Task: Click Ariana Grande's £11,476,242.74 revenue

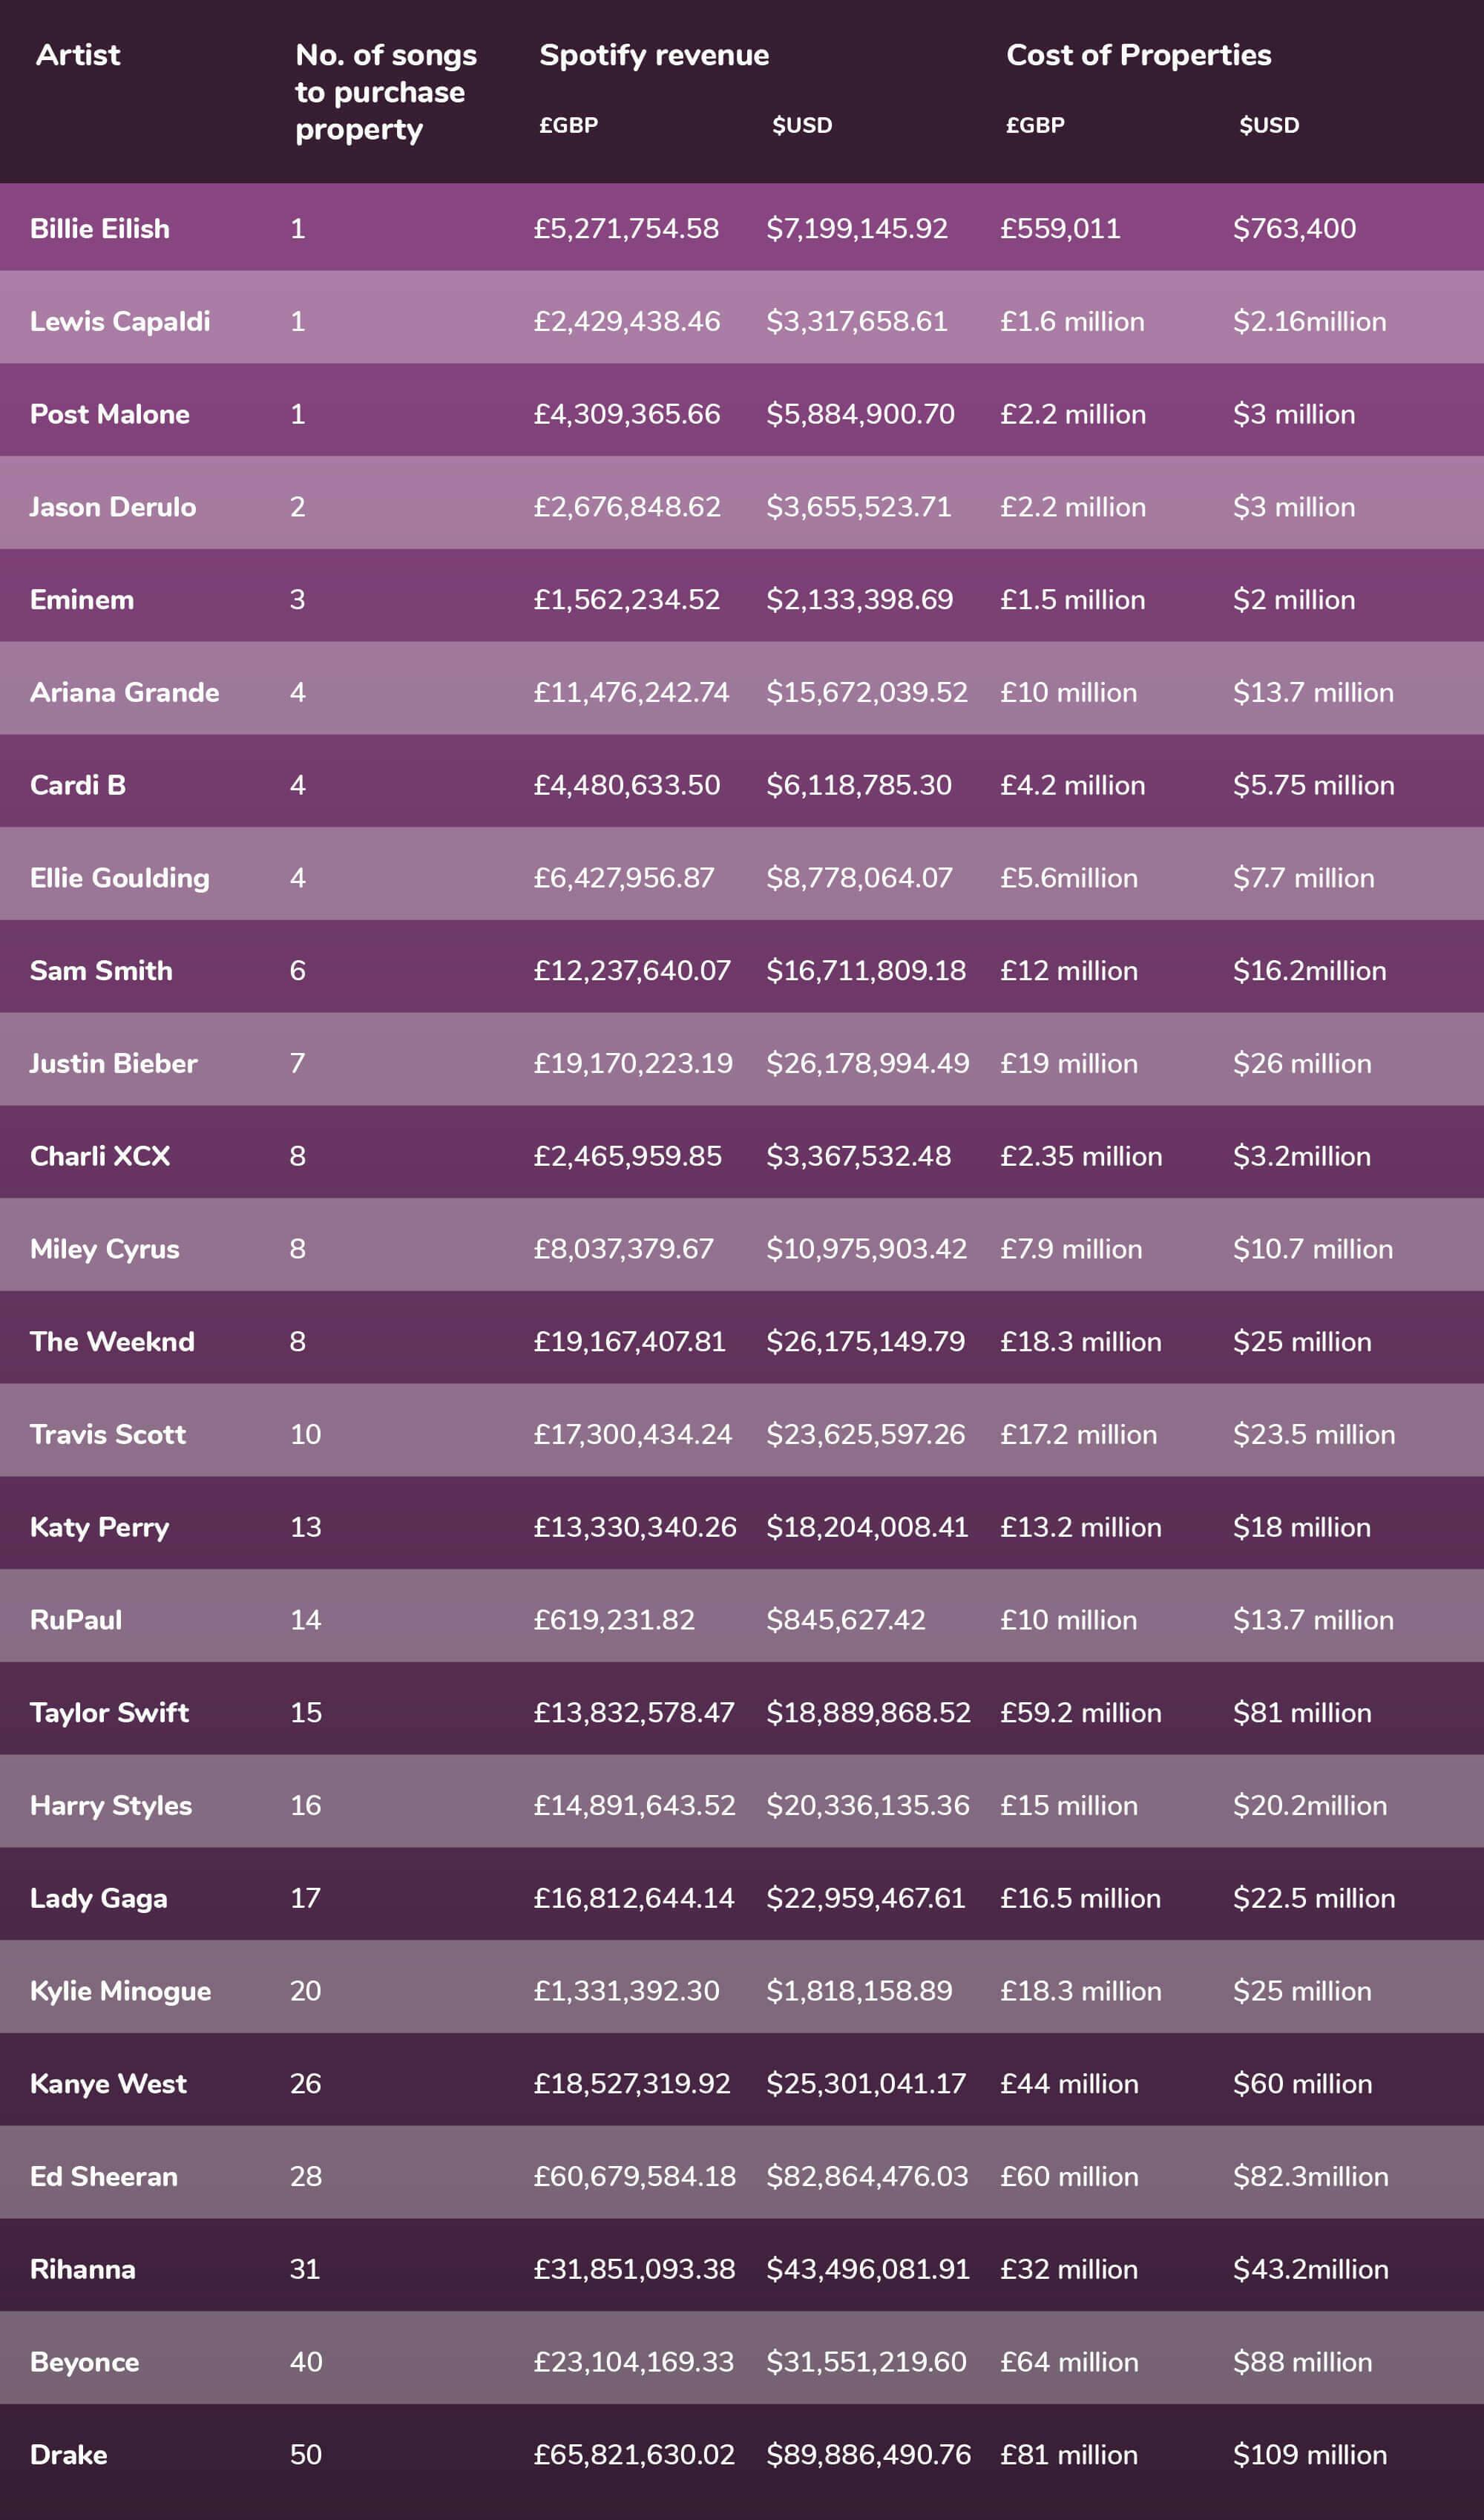Action: pos(631,693)
